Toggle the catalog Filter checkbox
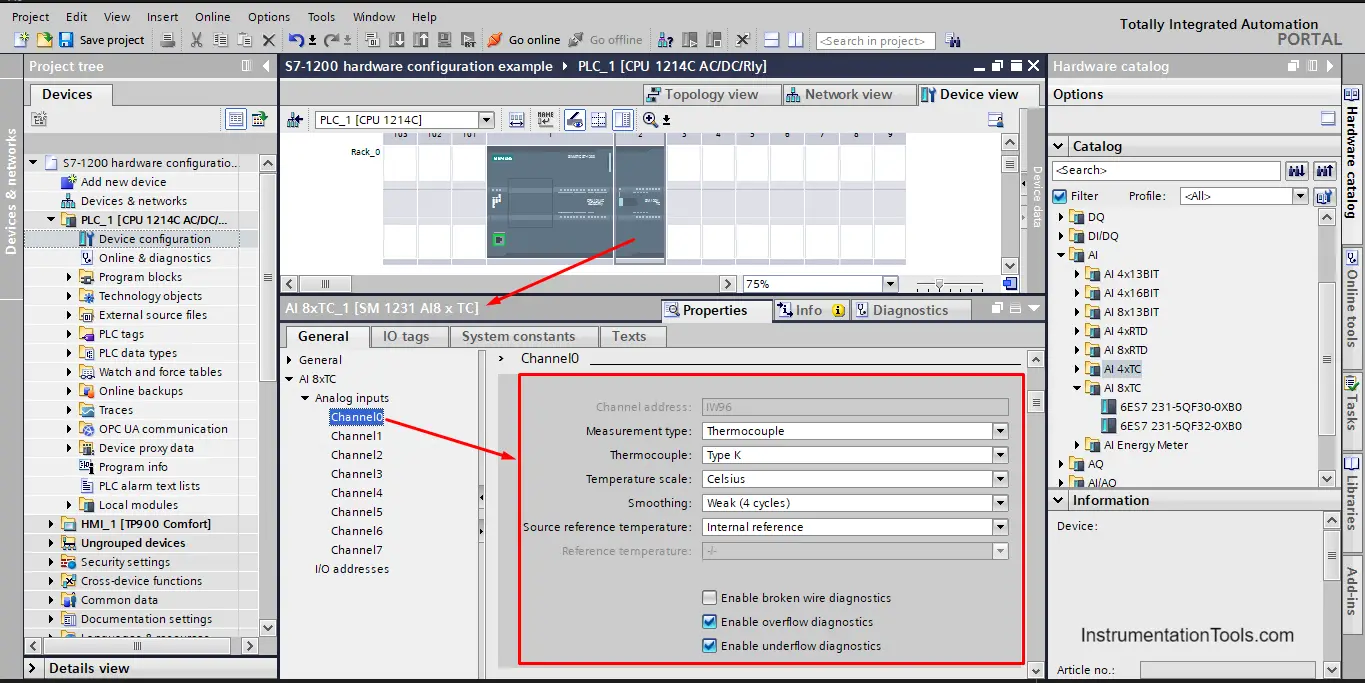Screen dimensions: 1365x683 coord(1060,196)
